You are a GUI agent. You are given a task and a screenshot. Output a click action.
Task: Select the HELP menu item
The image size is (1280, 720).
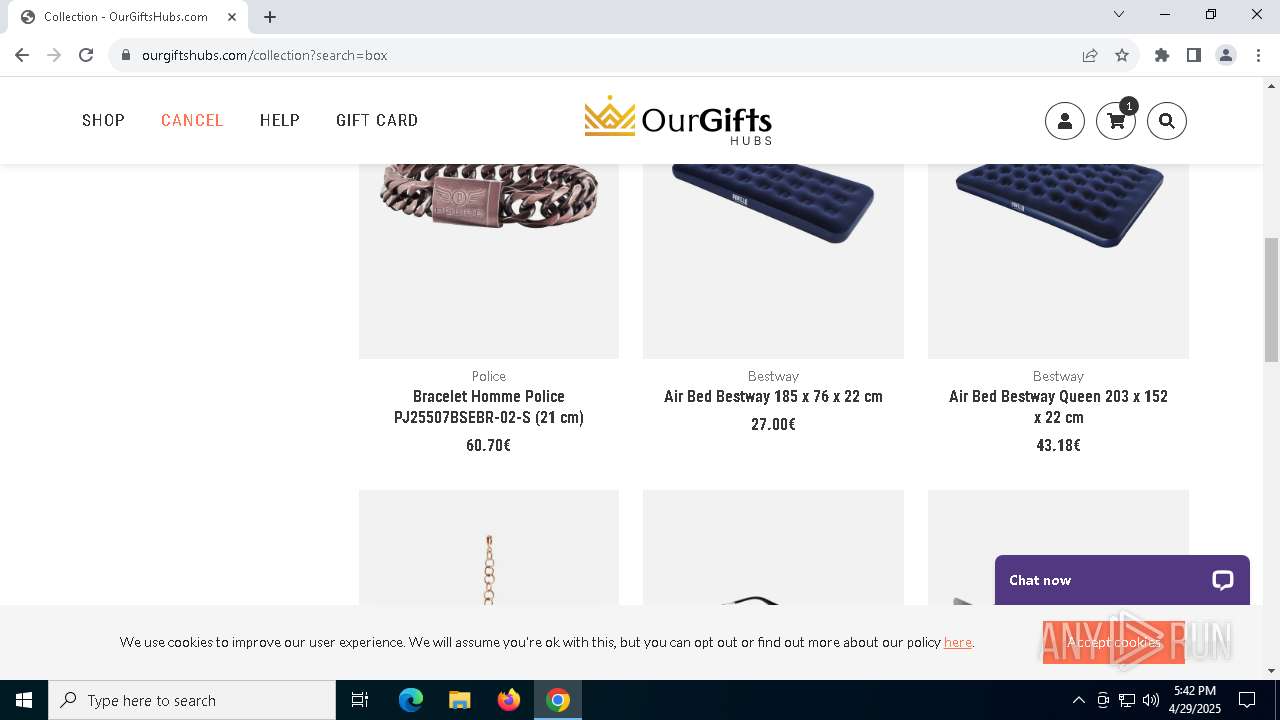click(x=280, y=120)
